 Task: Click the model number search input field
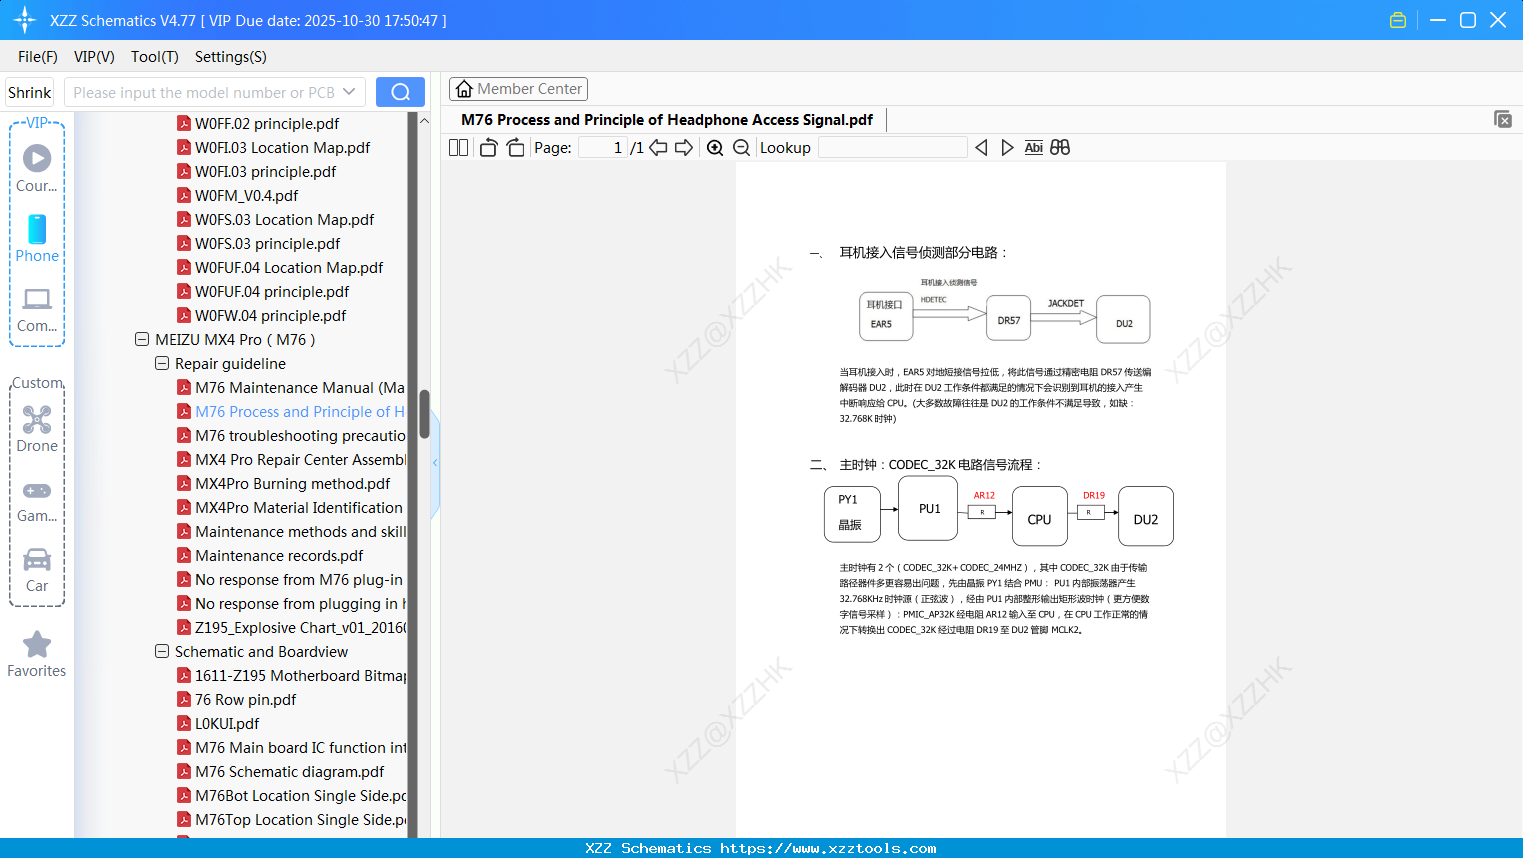(210, 90)
